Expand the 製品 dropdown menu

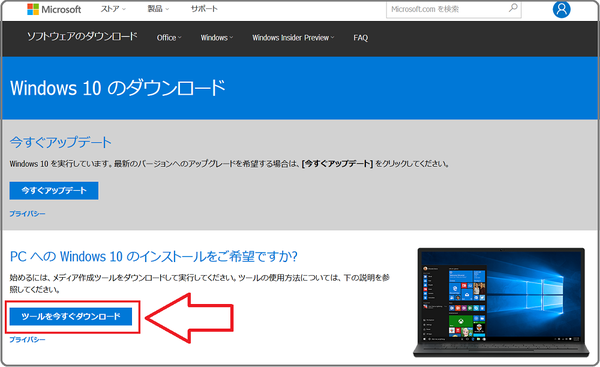pos(158,9)
